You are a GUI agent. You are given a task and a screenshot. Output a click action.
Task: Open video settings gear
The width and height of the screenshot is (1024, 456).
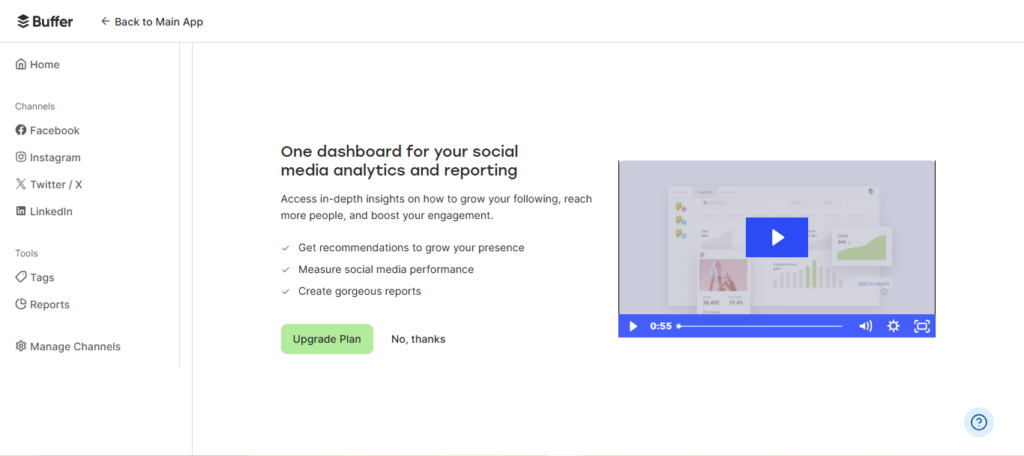pyautogui.click(x=893, y=326)
